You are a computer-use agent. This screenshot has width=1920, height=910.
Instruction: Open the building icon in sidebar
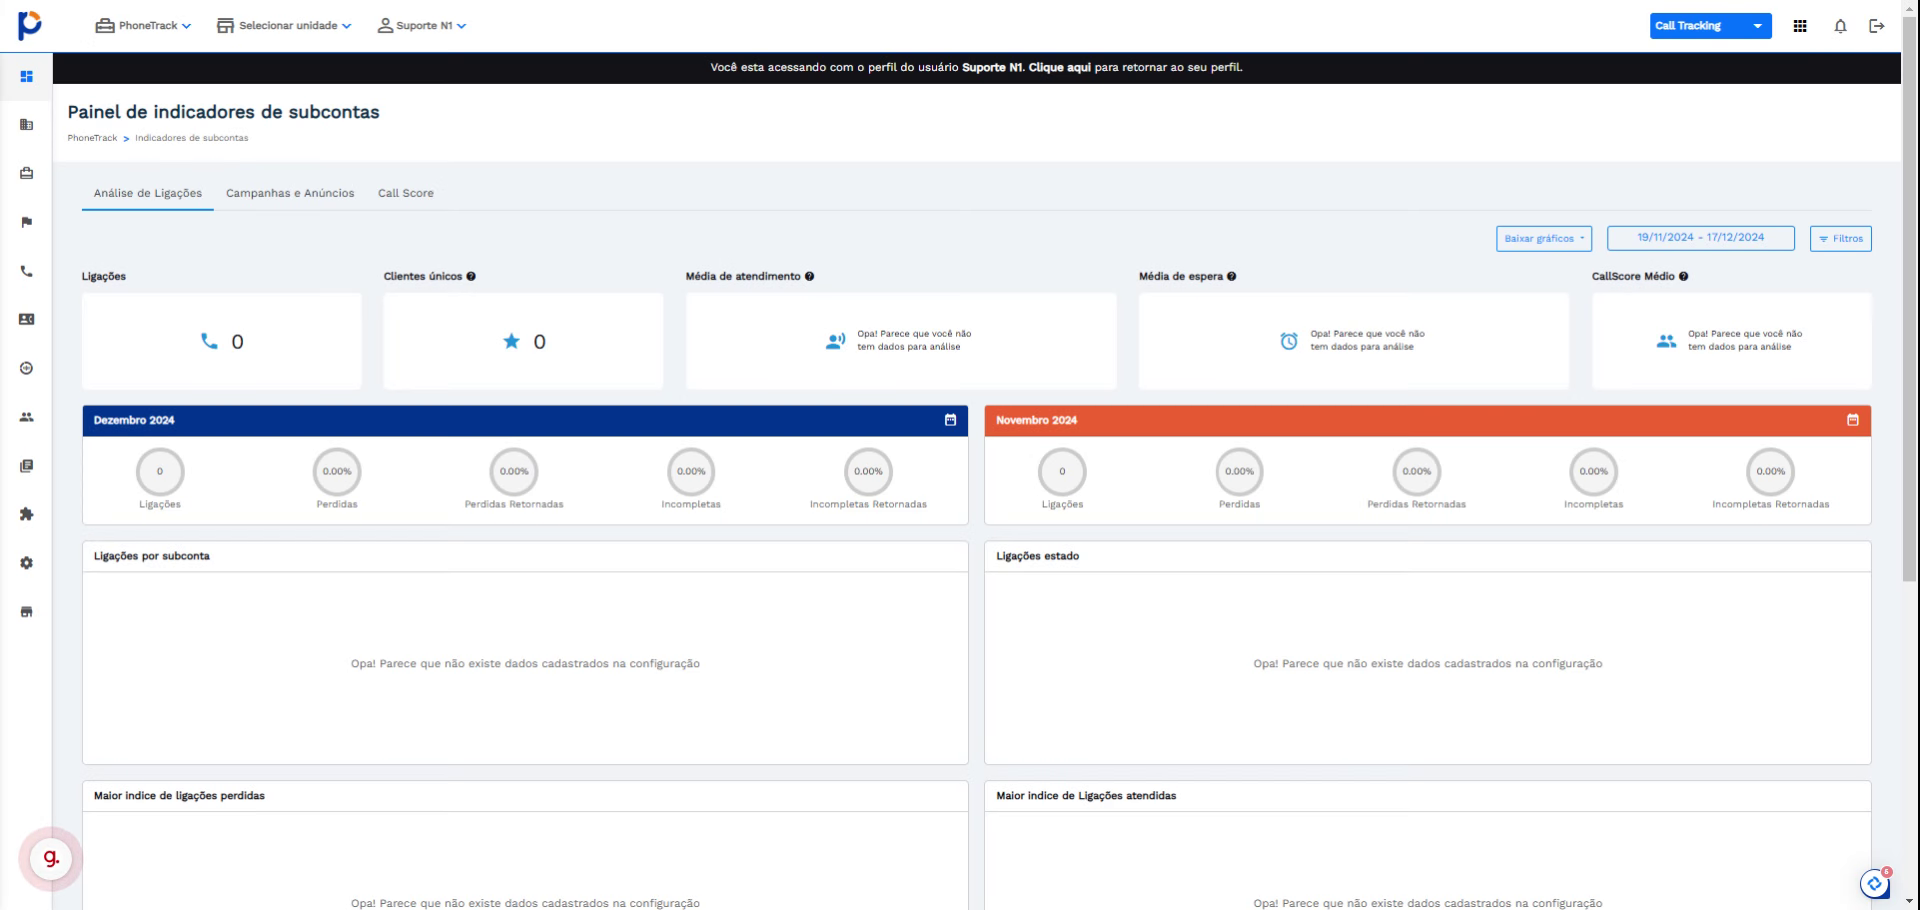27,125
